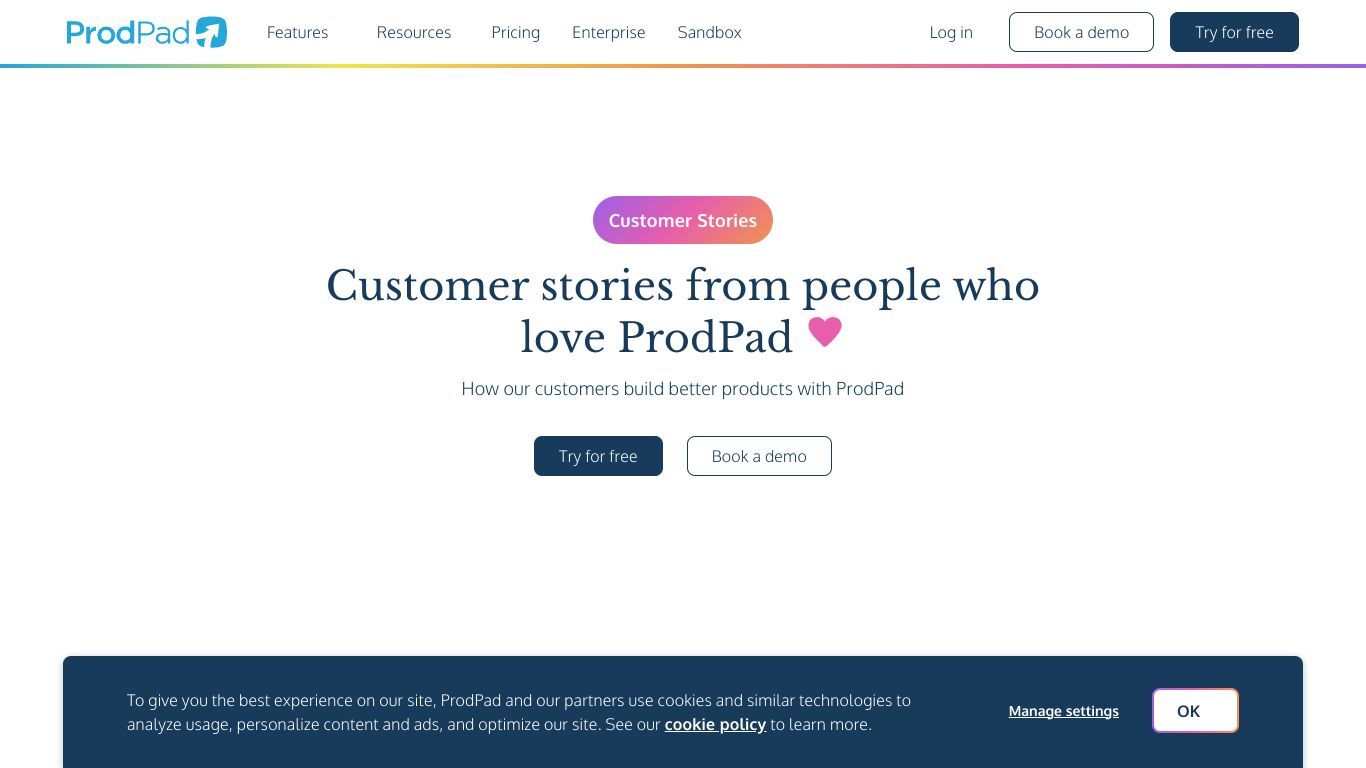Expand the Resources menu
The width and height of the screenshot is (1366, 768).
414,32
